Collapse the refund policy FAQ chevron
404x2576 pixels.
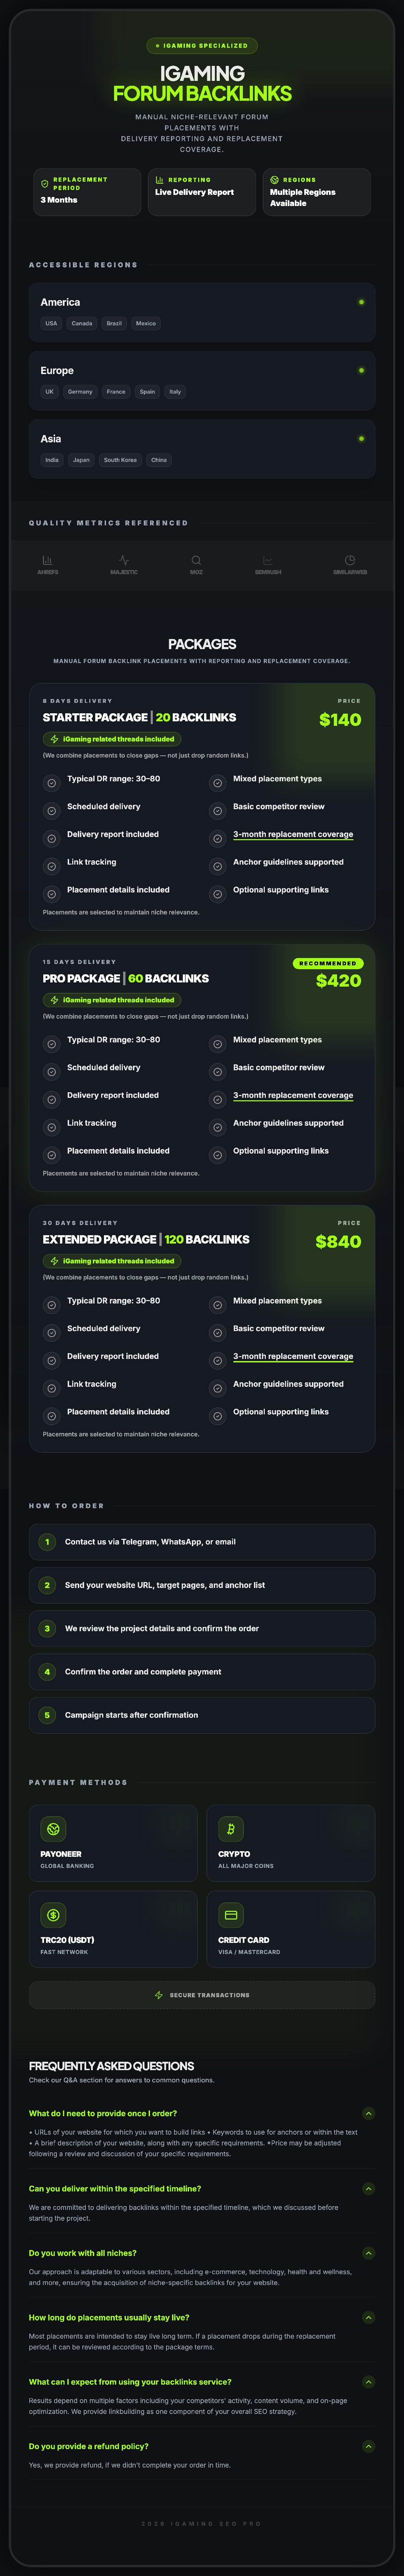(368, 2446)
